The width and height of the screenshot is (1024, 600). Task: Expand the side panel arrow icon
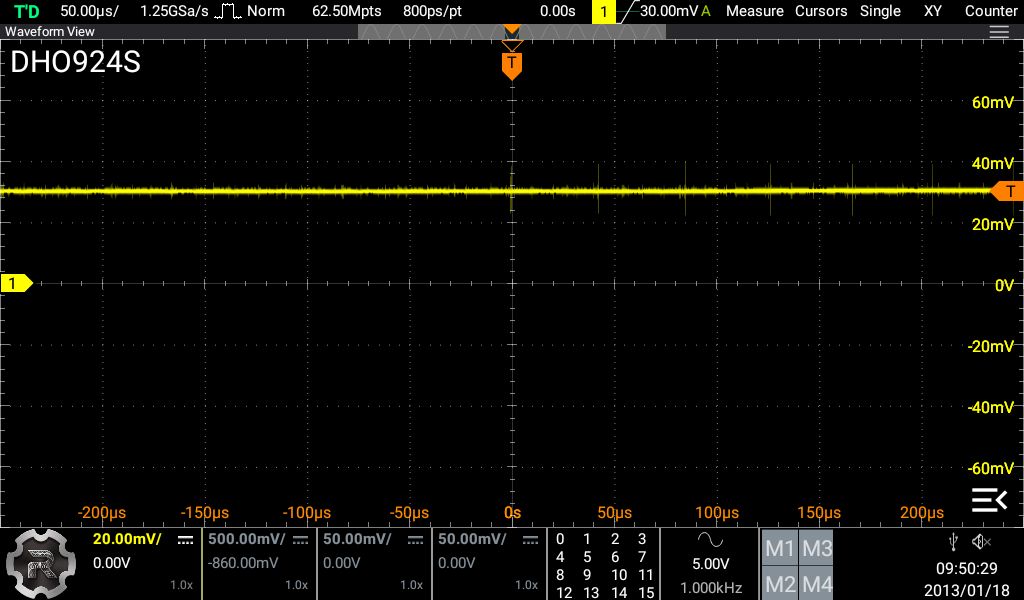(x=989, y=498)
